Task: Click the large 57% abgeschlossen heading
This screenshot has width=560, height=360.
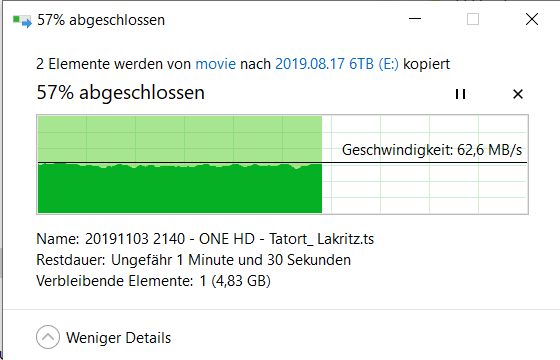Action: click(121, 92)
